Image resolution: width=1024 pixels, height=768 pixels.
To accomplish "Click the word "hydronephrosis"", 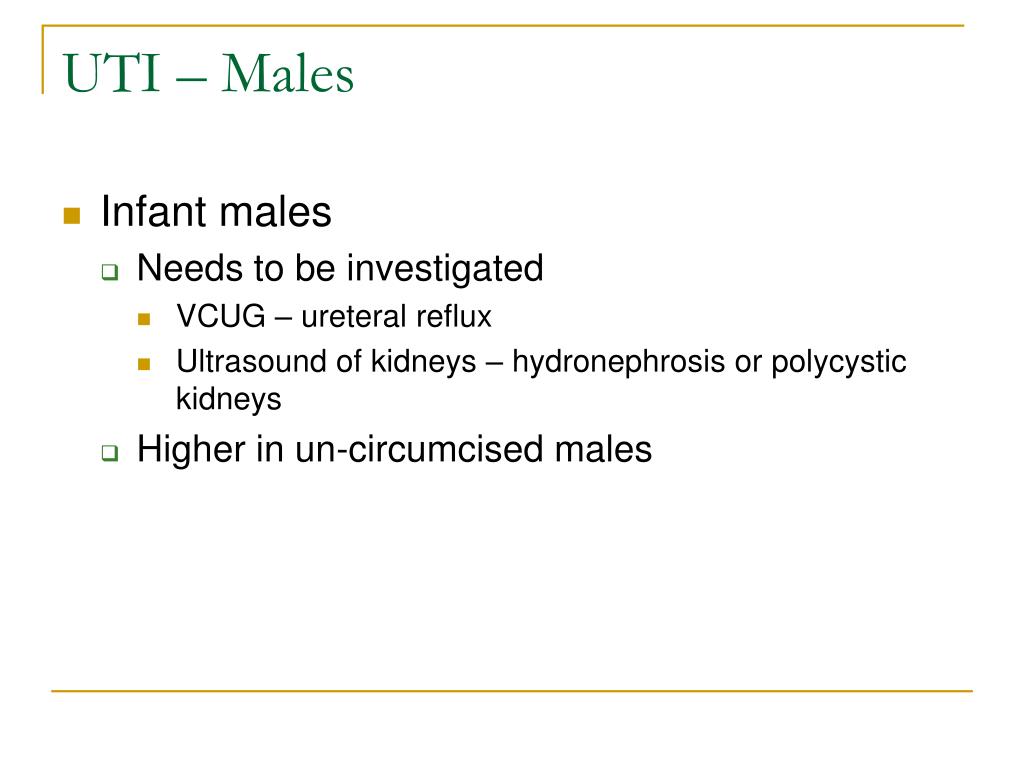I will click(618, 362).
